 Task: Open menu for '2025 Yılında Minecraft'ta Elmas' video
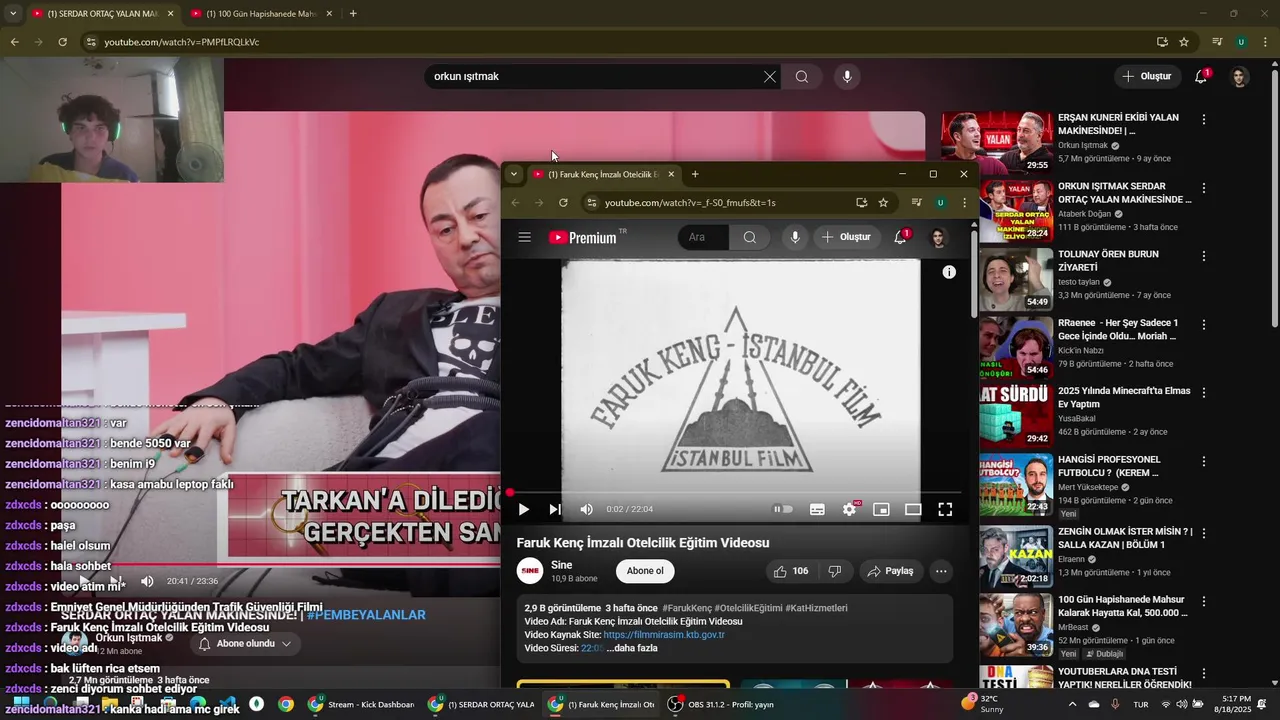1204,393
